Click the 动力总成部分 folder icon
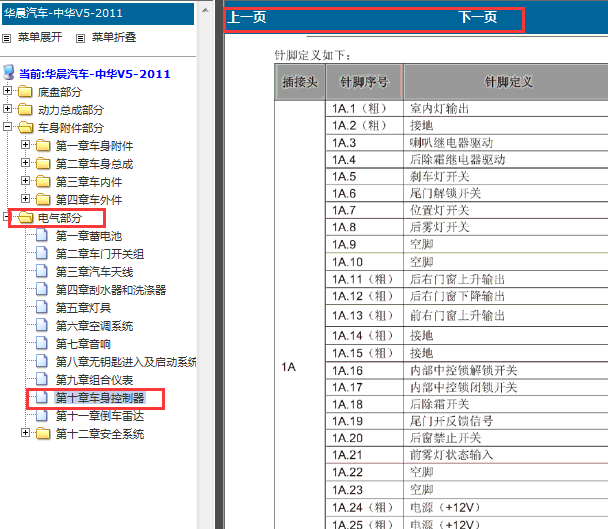Image resolution: width=608 pixels, height=529 pixels. 25,109
